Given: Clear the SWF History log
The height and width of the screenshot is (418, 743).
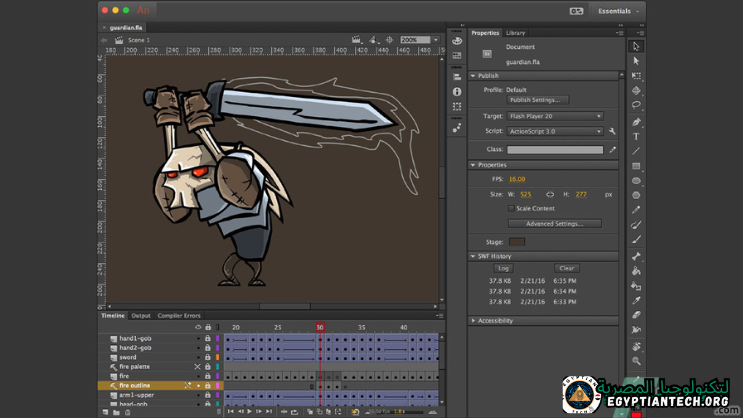Looking at the screenshot, I should 566,268.
